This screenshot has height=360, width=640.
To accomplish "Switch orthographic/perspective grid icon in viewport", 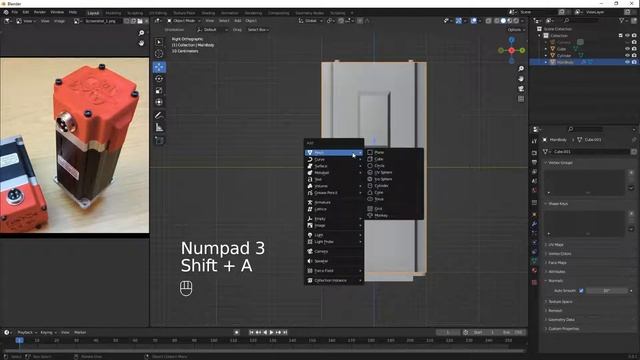I will (521, 99).
